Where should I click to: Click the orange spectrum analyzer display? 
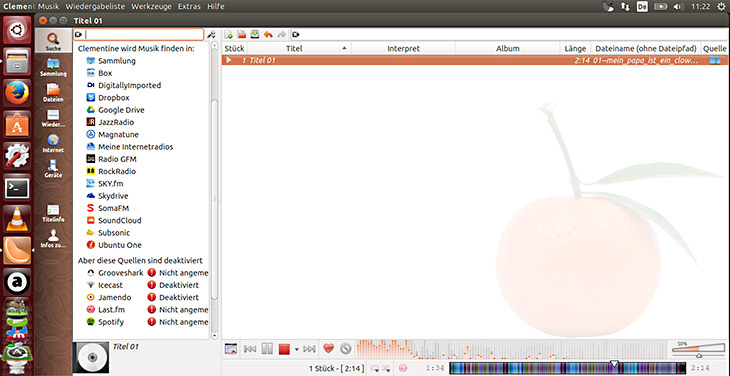point(512,349)
